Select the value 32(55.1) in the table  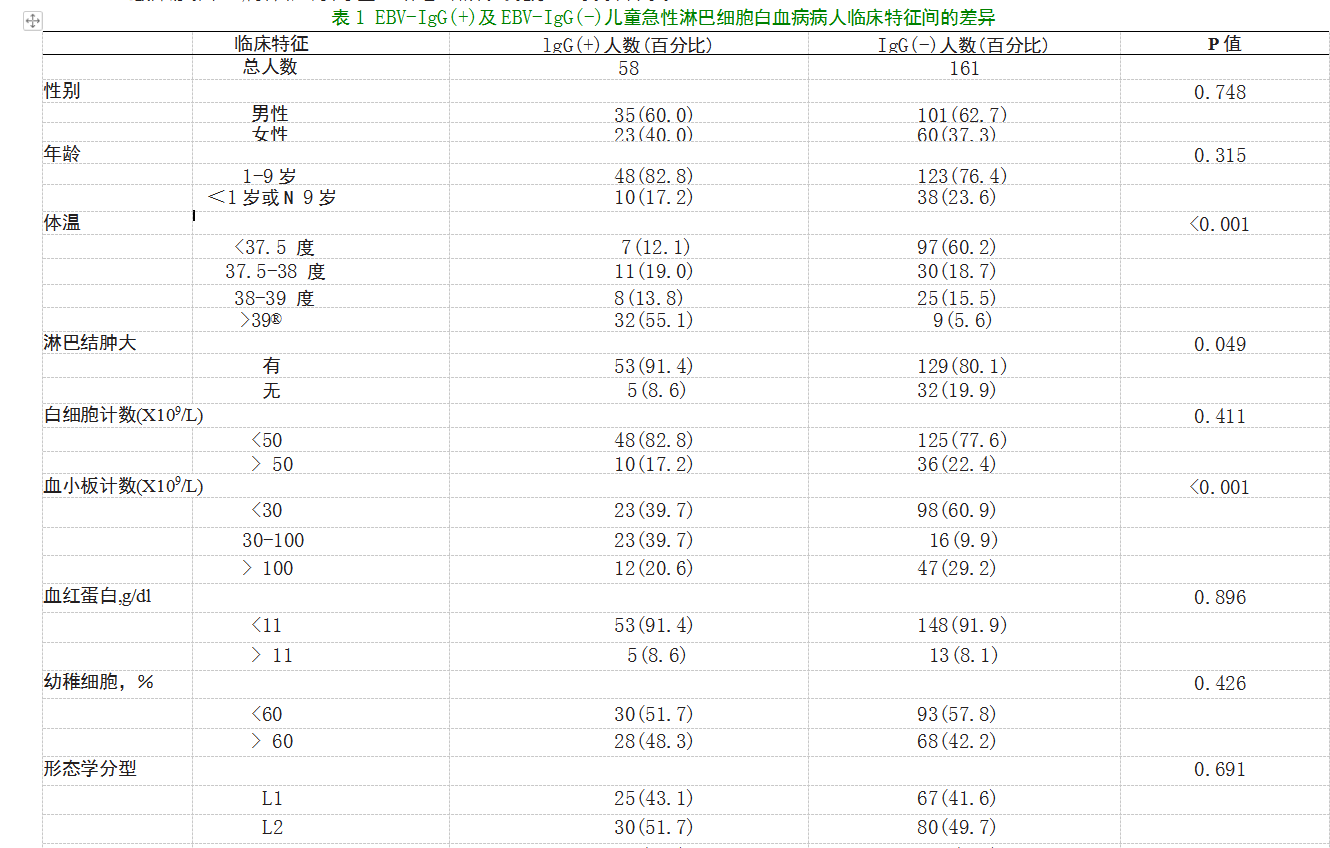coord(654,321)
